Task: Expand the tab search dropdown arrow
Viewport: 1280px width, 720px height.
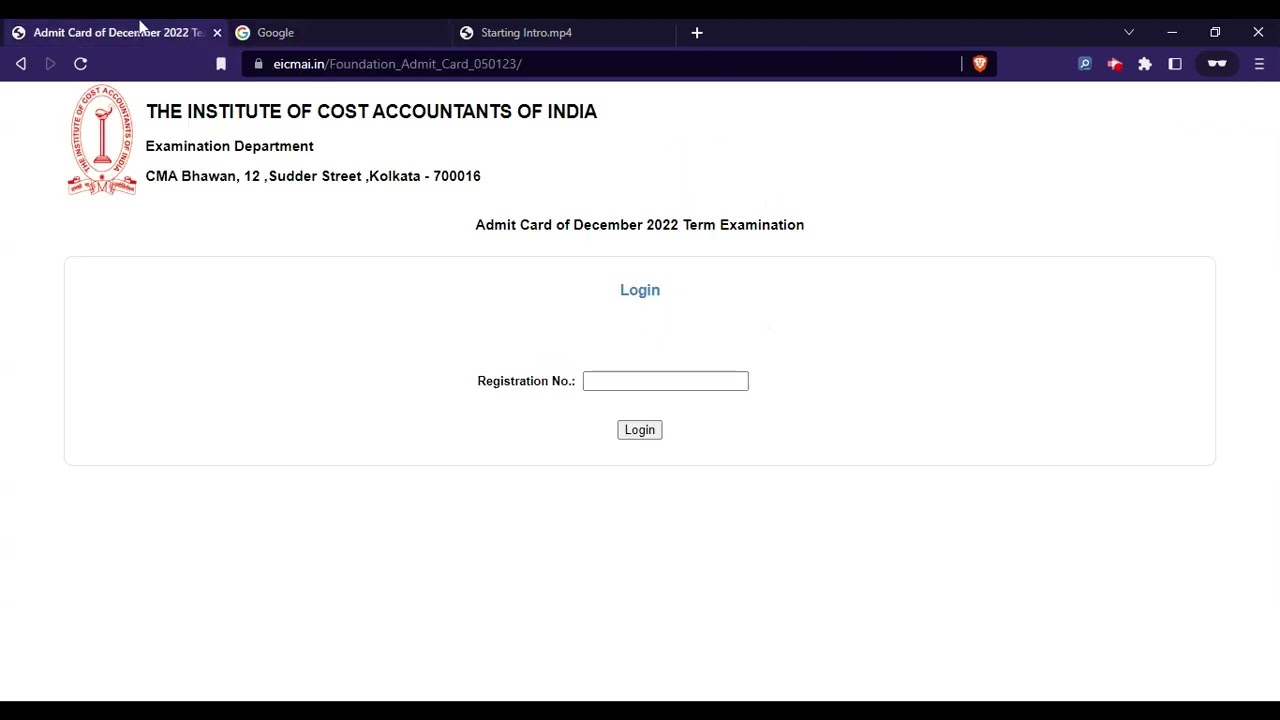Action: [x=1129, y=33]
